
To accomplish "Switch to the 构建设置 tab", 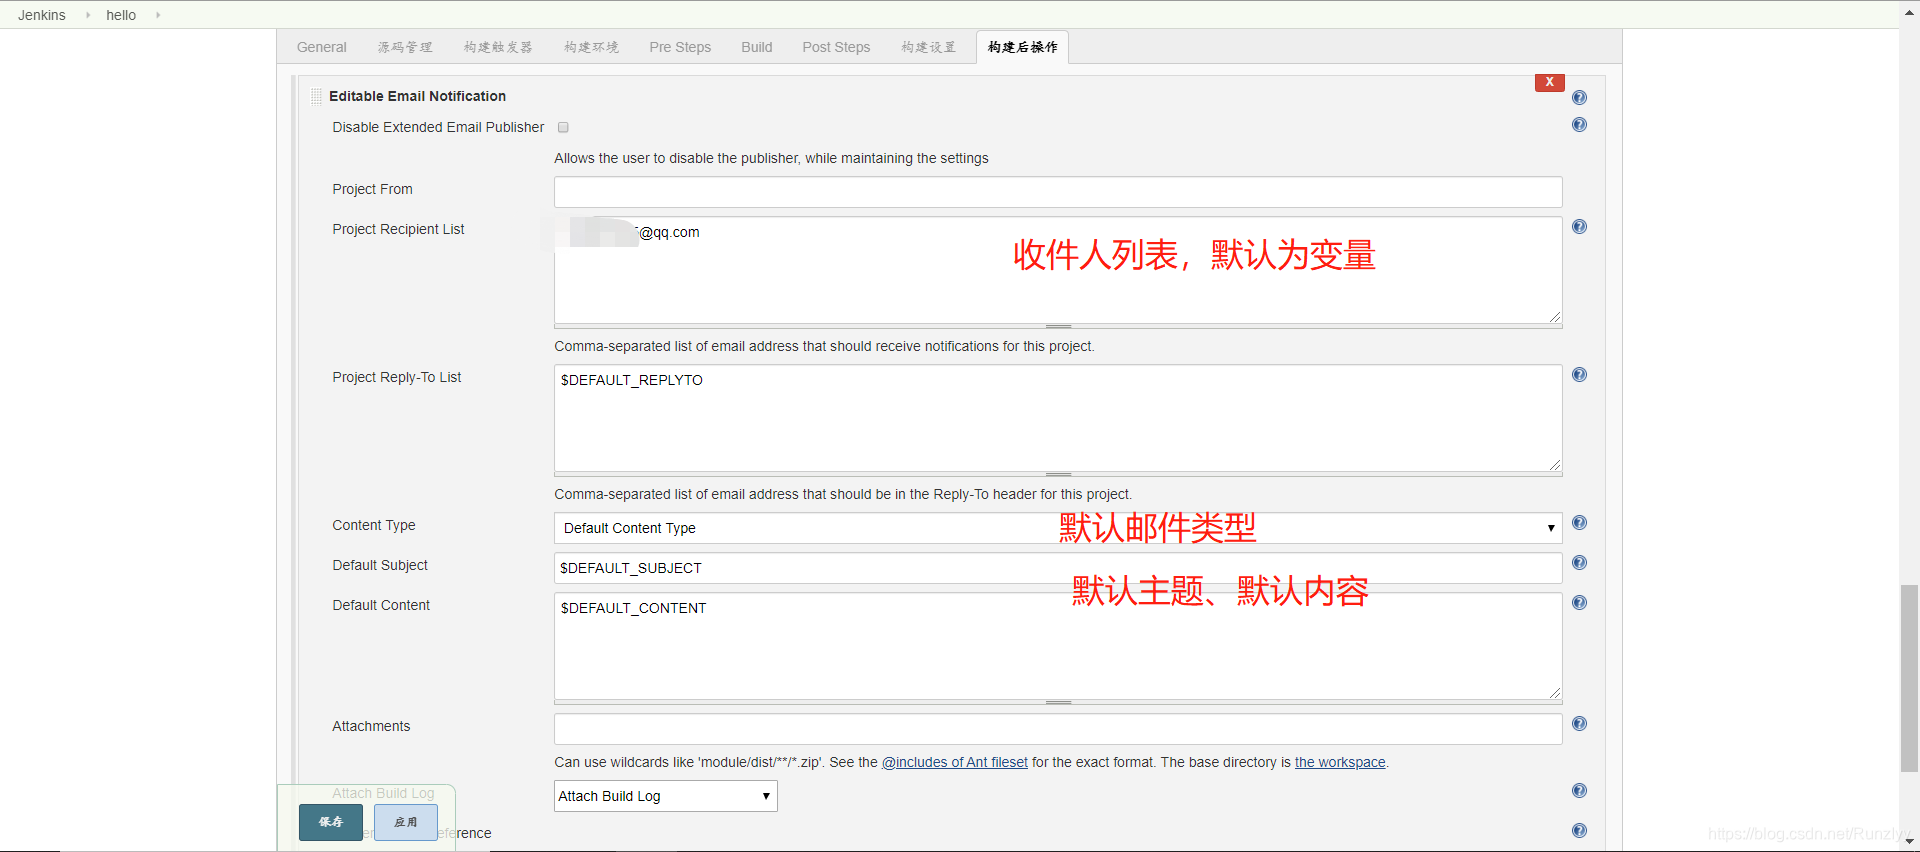I will click(x=928, y=47).
